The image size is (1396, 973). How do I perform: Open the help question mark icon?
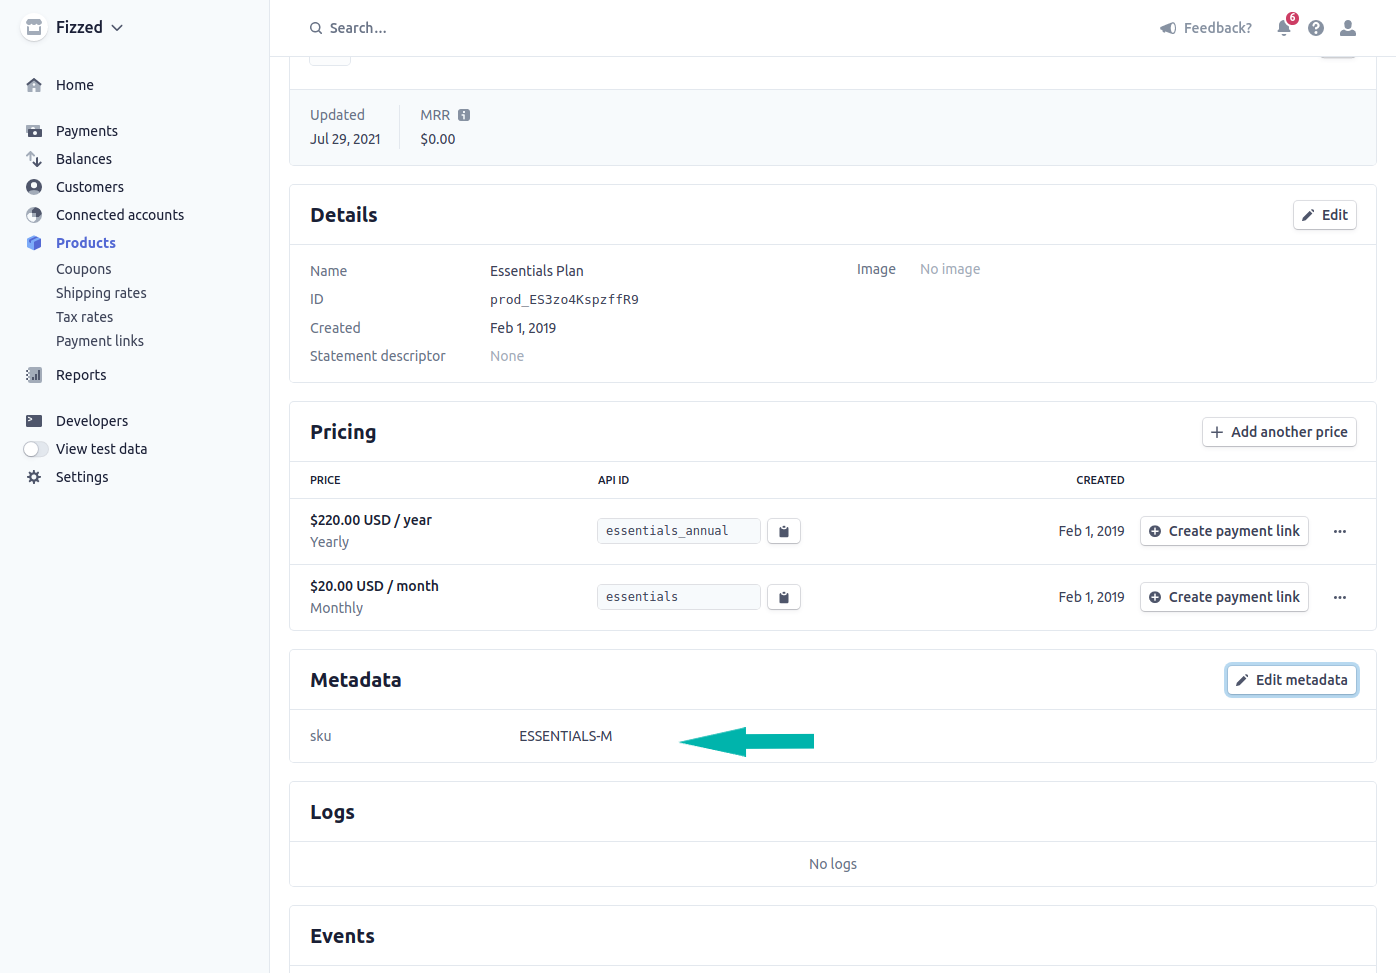[x=1316, y=28]
